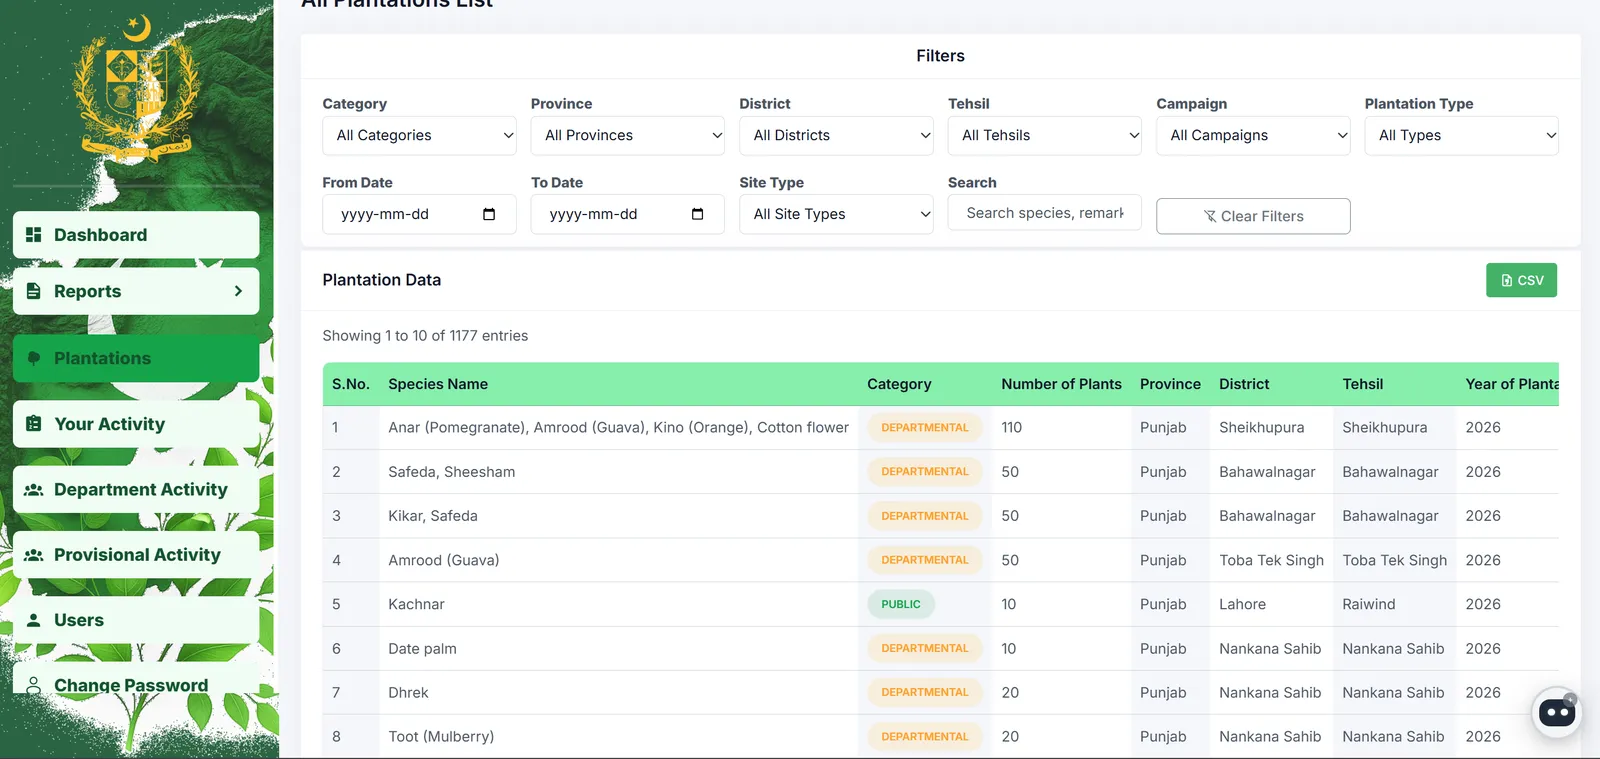
Task: Open Department Activity in the sidebar
Action: pos(136,490)
